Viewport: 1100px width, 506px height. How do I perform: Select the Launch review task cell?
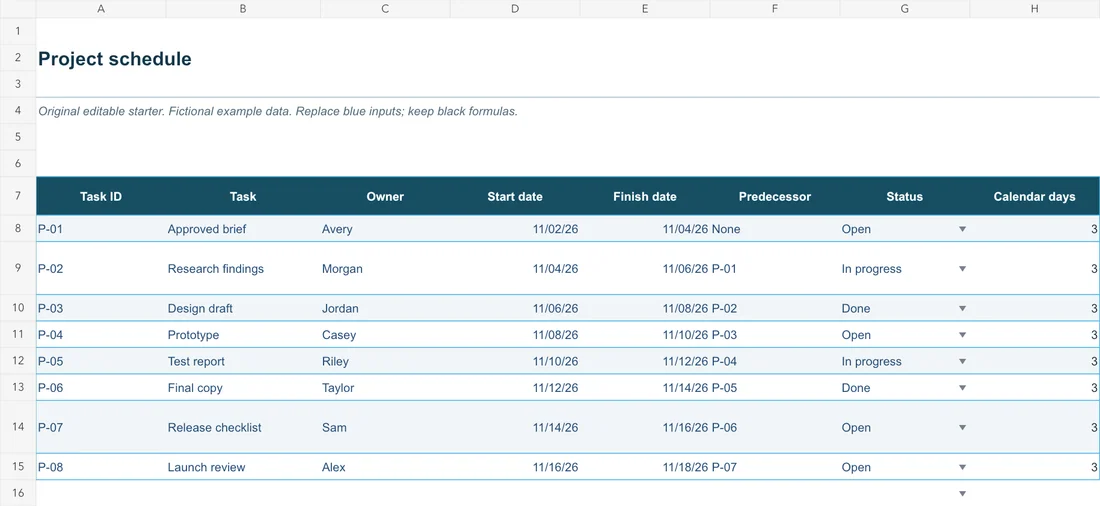pyautogui.click(x=243, y=467)
